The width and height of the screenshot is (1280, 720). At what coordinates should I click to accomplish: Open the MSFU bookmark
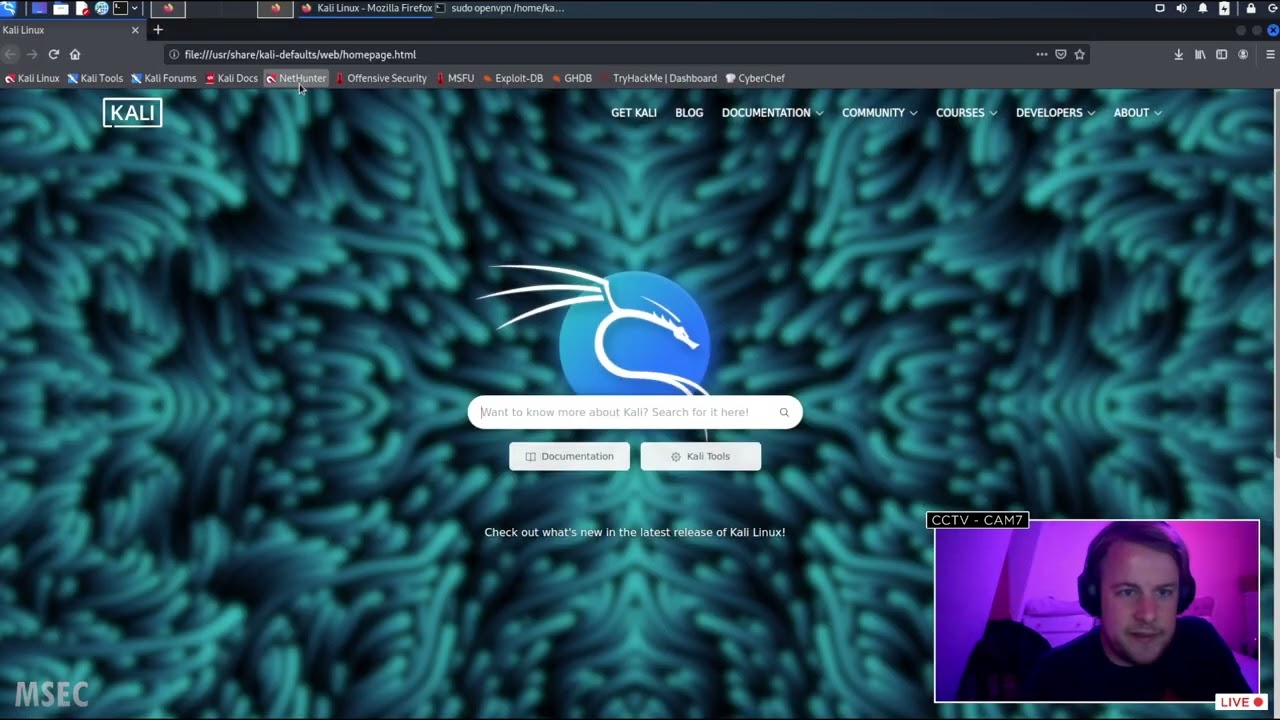click(454, 78)
